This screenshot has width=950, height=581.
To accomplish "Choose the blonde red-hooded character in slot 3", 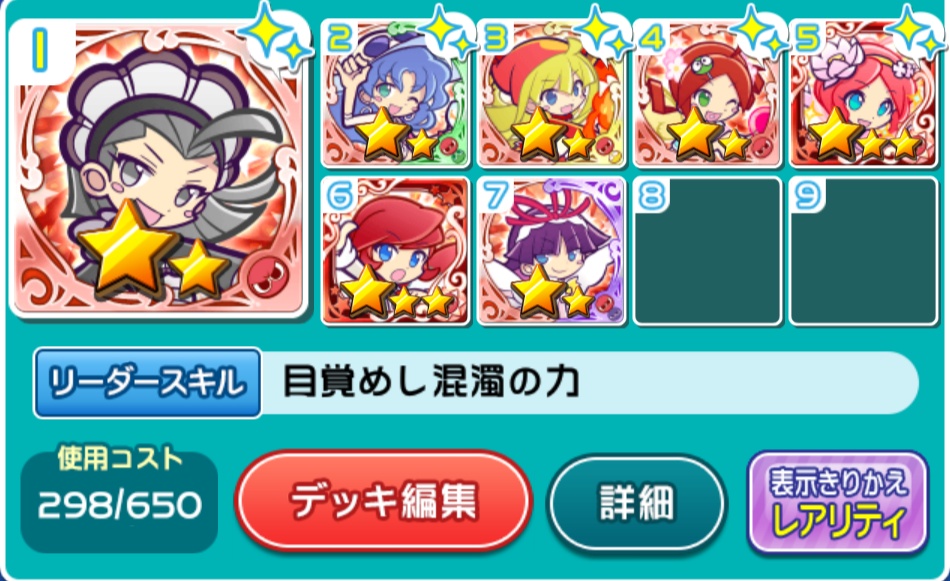I will click(551, 93).
